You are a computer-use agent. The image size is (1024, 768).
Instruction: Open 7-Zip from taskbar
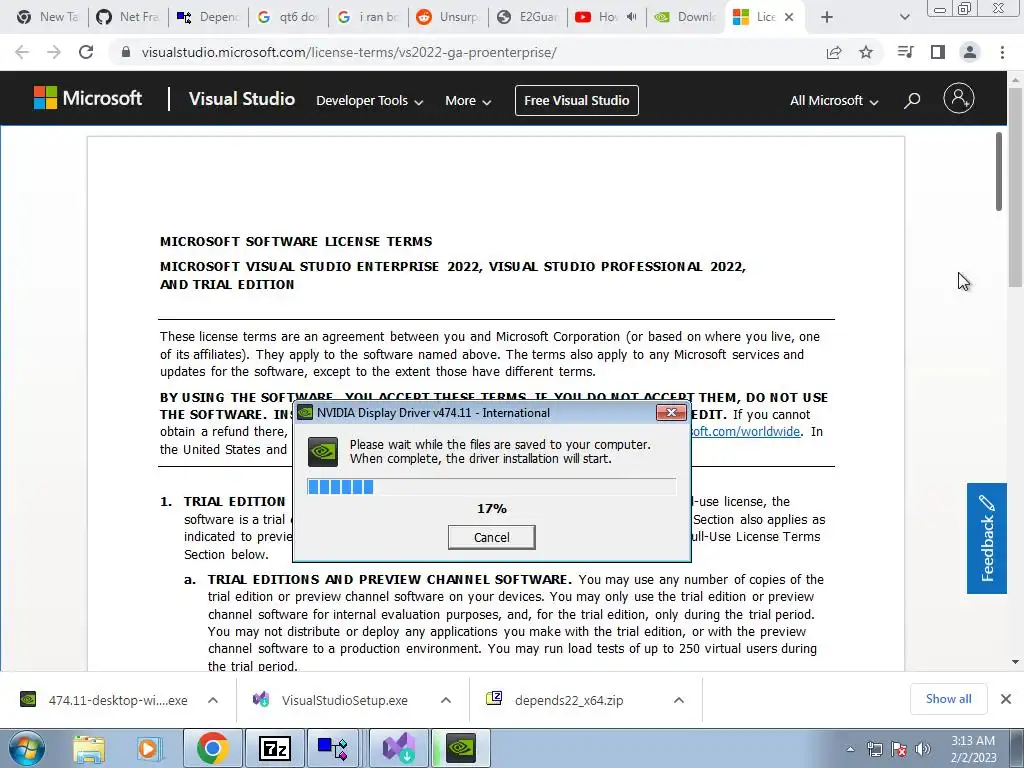click(x=275, y=748)
